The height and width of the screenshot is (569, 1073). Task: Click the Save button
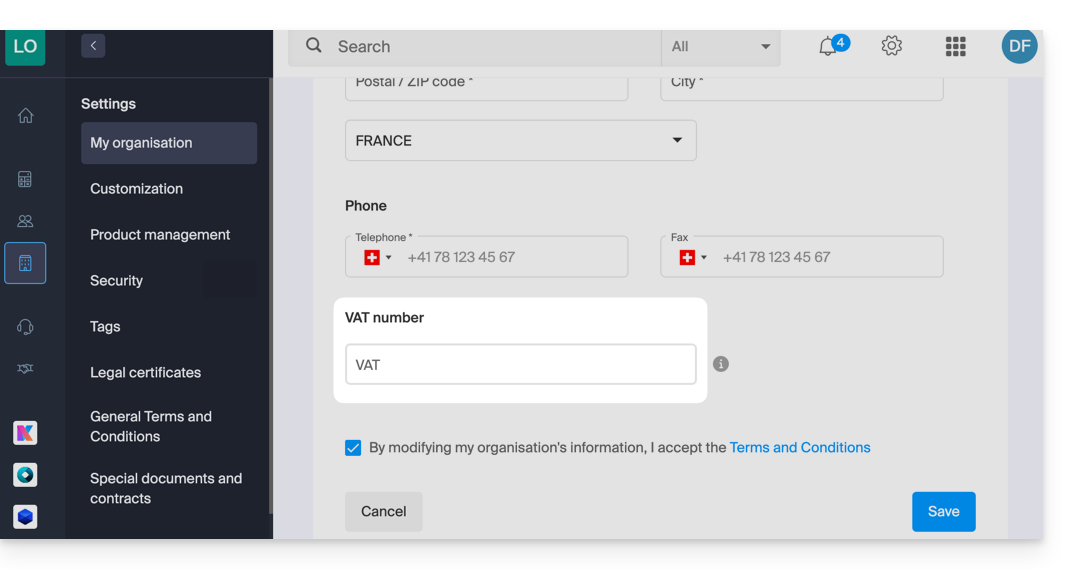[x=943, y=512]
